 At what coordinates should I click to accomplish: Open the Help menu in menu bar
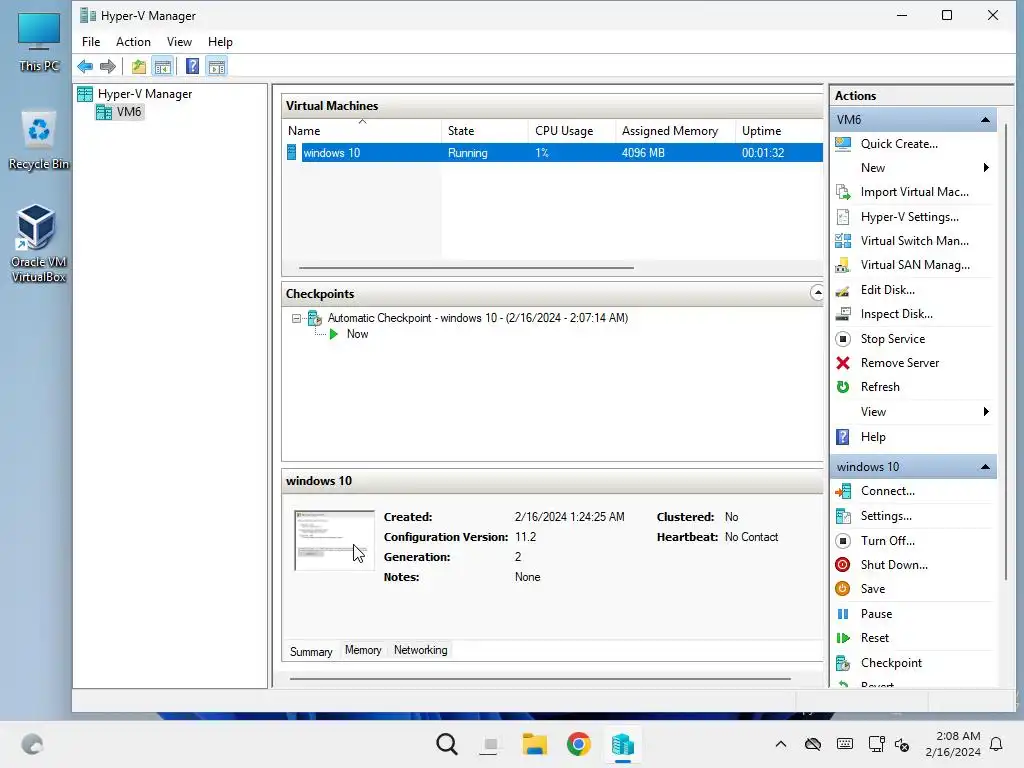(220, 42)
